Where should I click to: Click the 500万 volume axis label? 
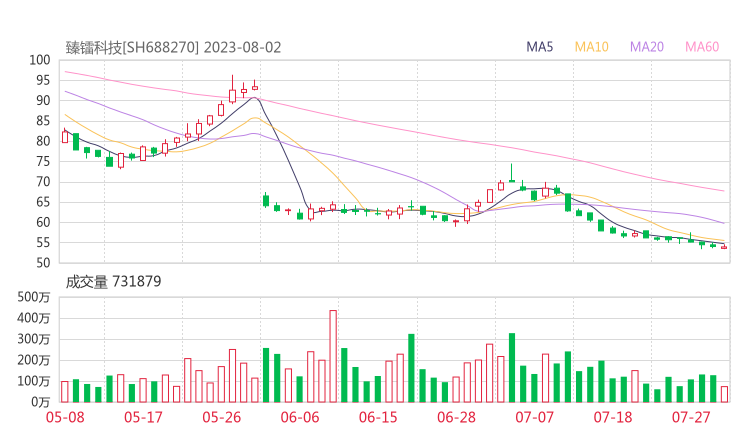pos(34,297)
